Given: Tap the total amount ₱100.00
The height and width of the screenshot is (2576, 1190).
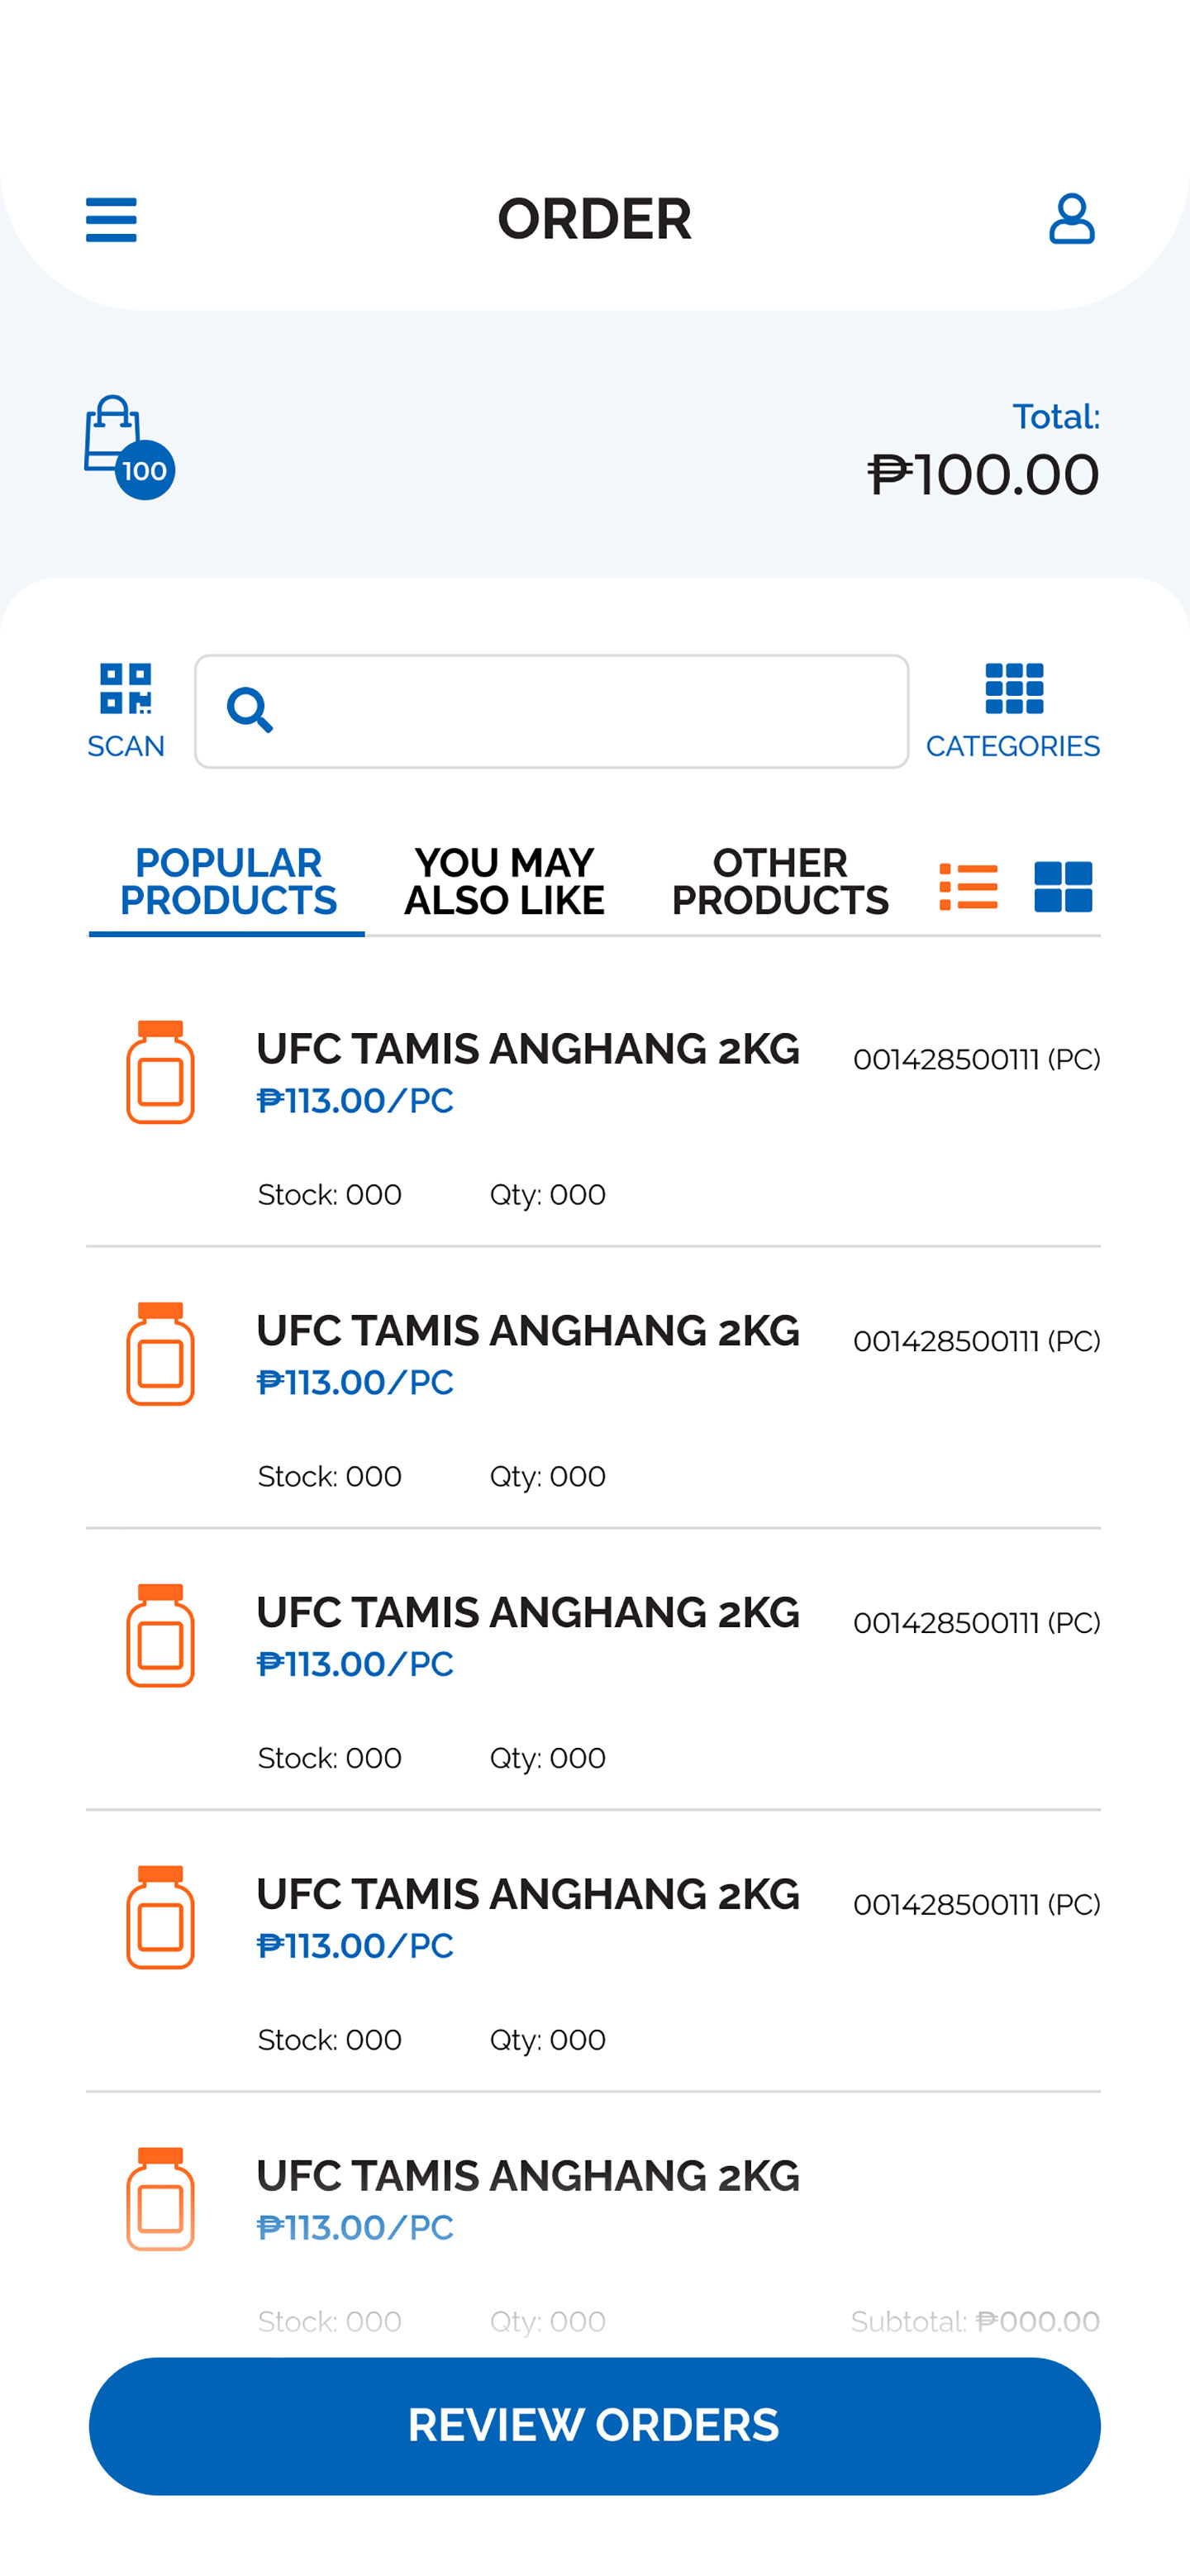Looking at the screenshot, I should pyautogui.click(x=983, y=475).
